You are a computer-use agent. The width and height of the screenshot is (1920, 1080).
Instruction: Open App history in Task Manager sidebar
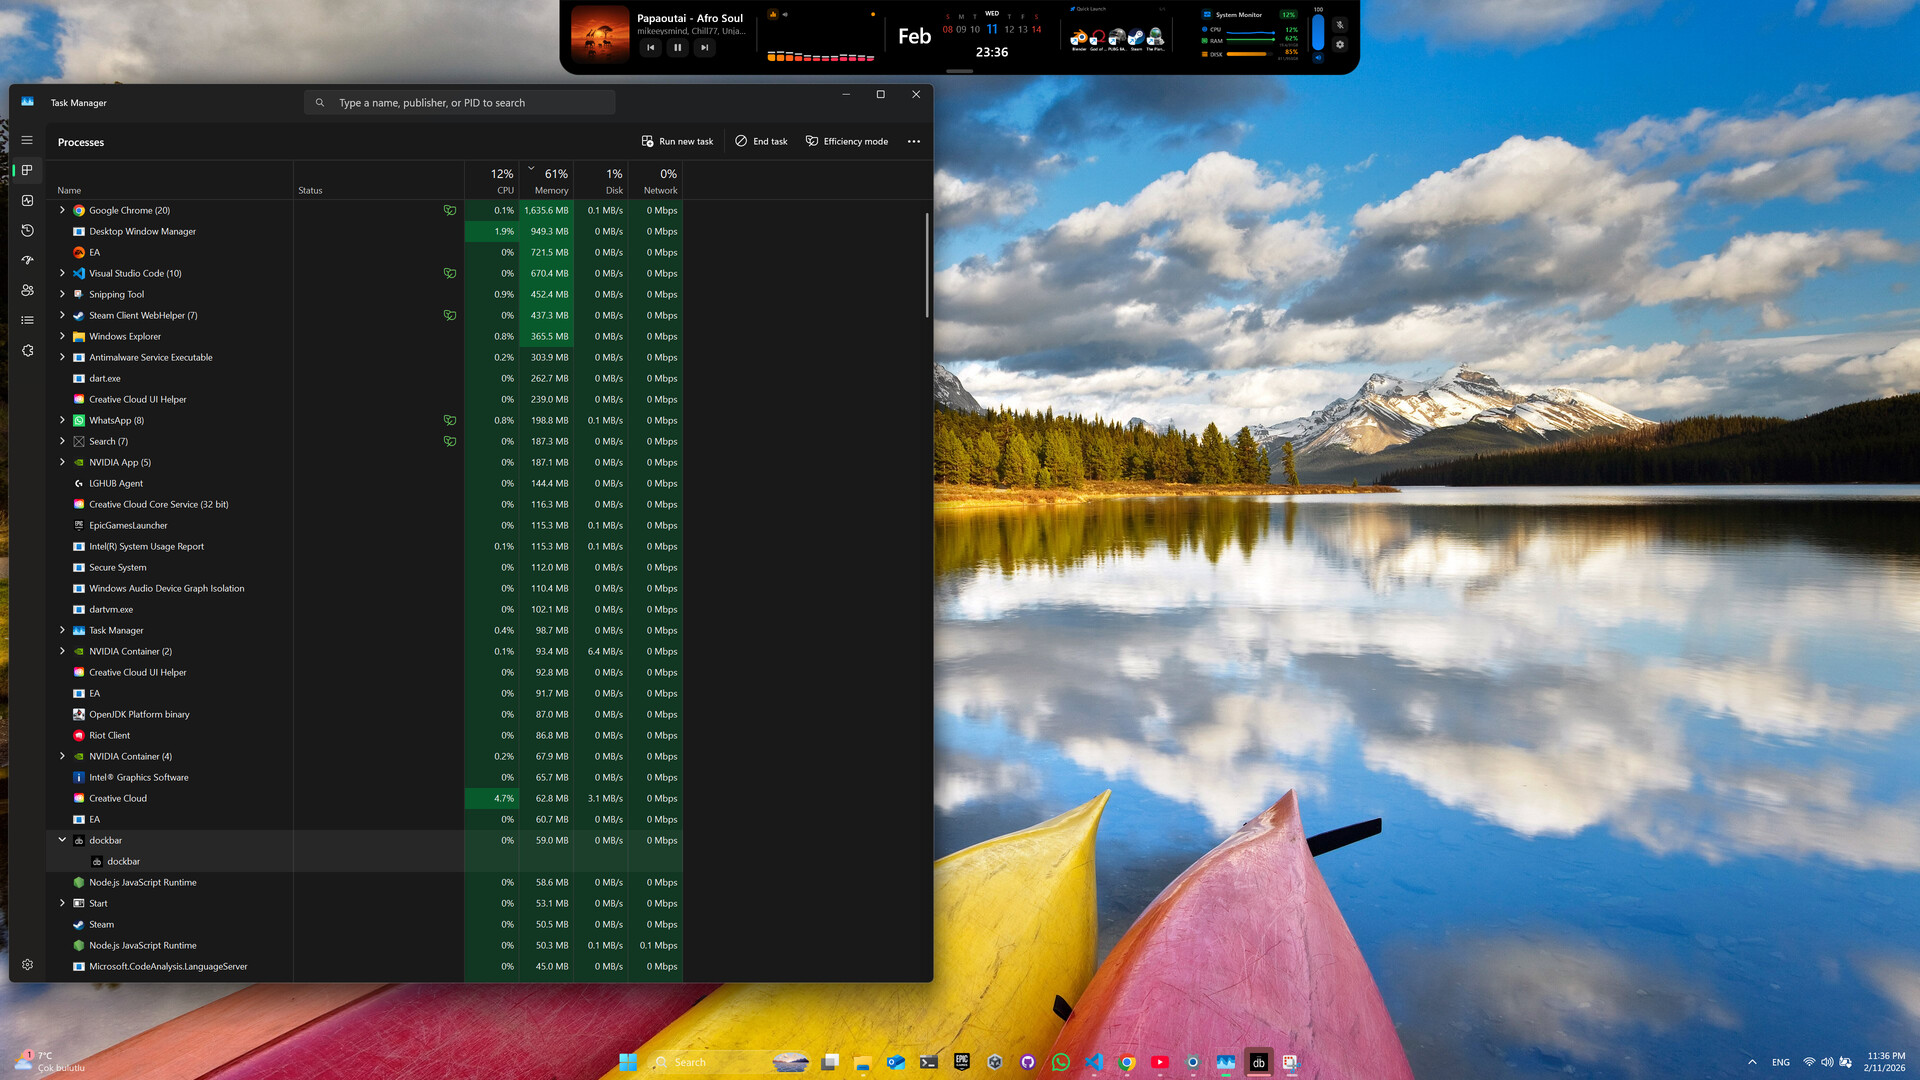click(27, 230)
